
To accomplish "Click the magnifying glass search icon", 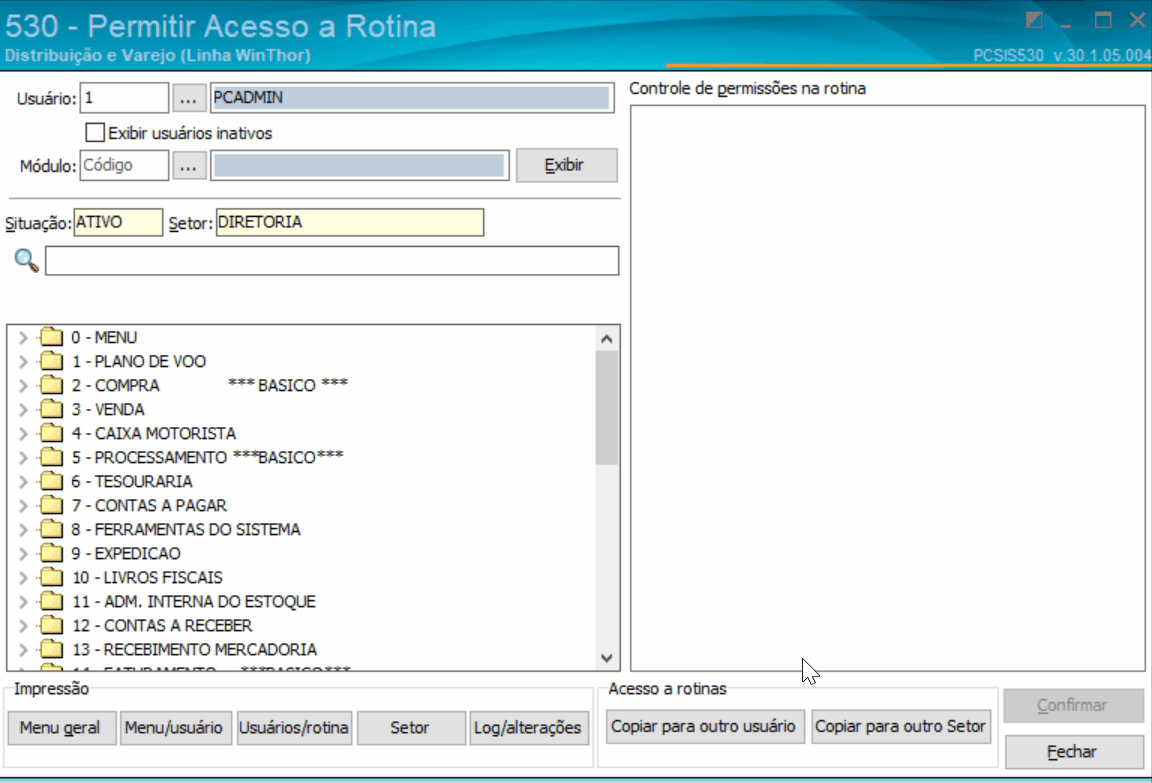I will point(26,260).
